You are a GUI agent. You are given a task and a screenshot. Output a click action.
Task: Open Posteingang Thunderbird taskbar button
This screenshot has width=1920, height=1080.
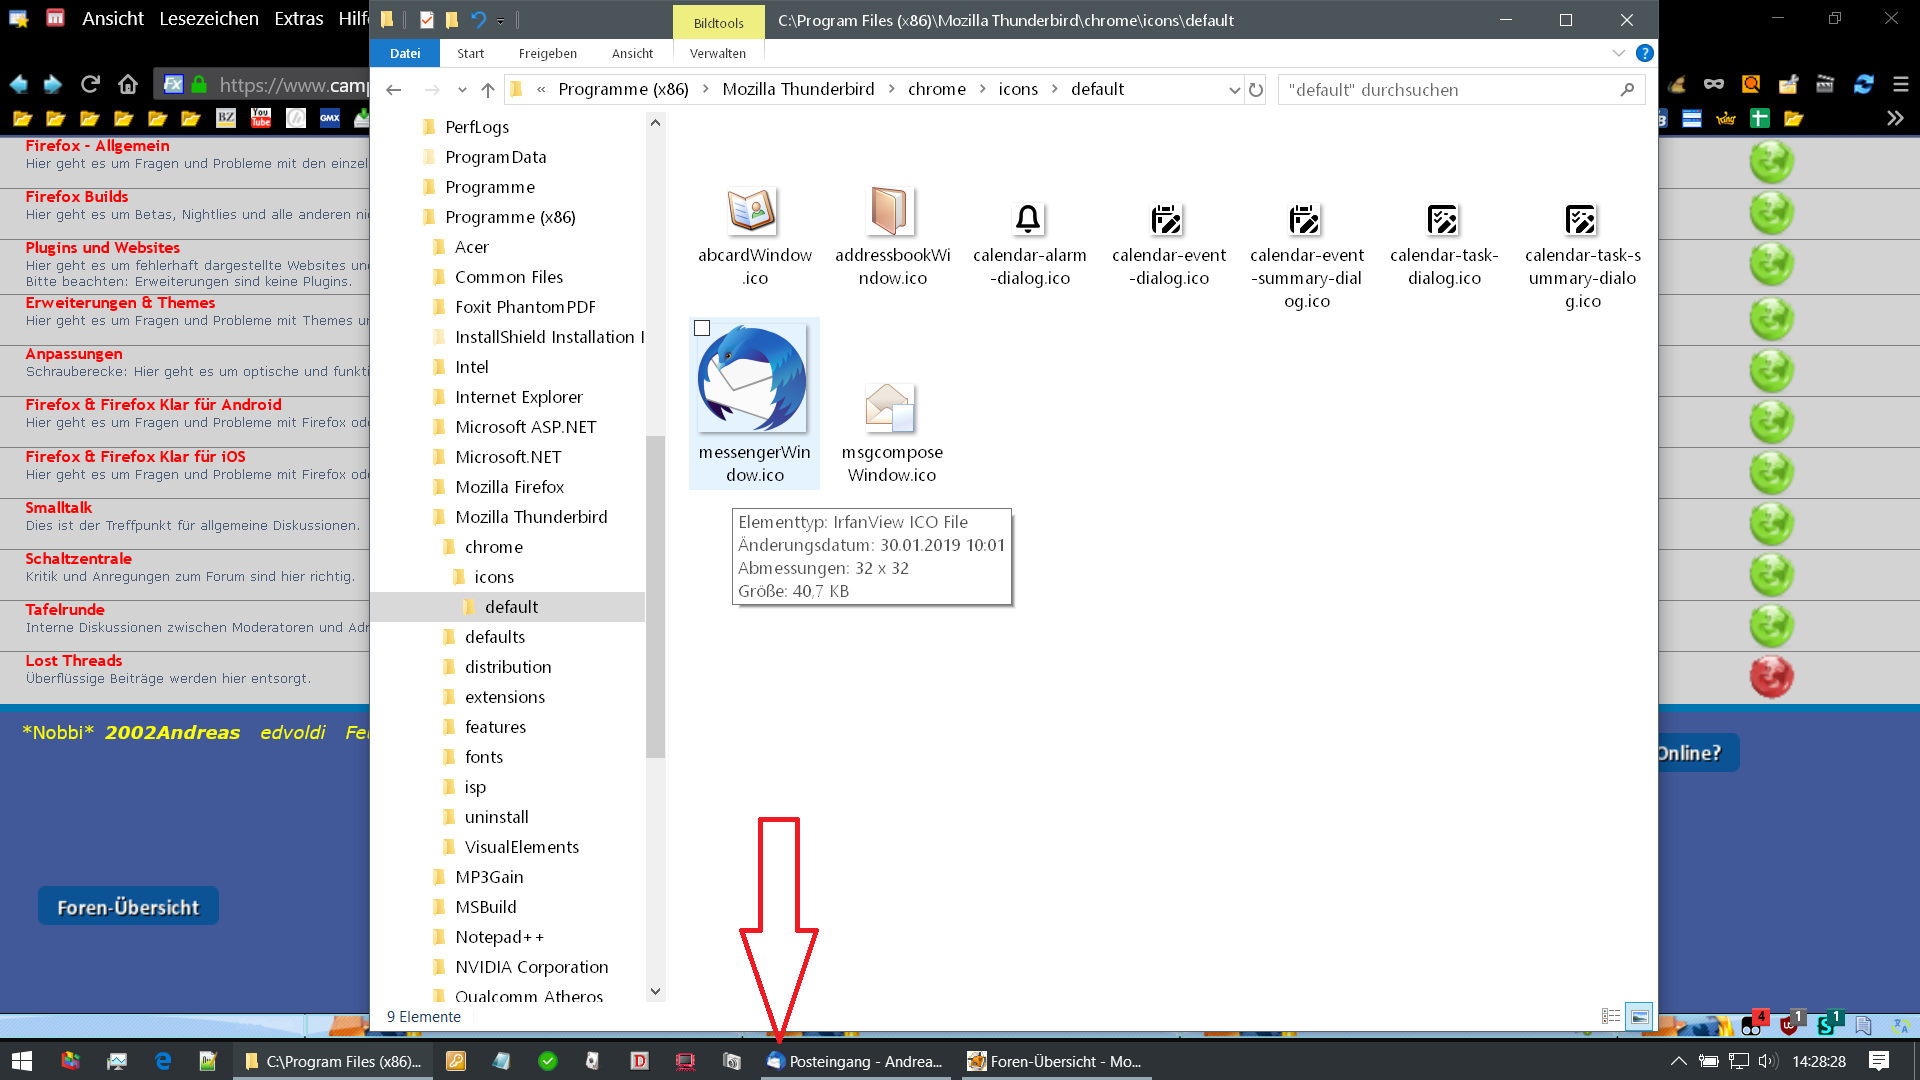[x=856, y=1061]
